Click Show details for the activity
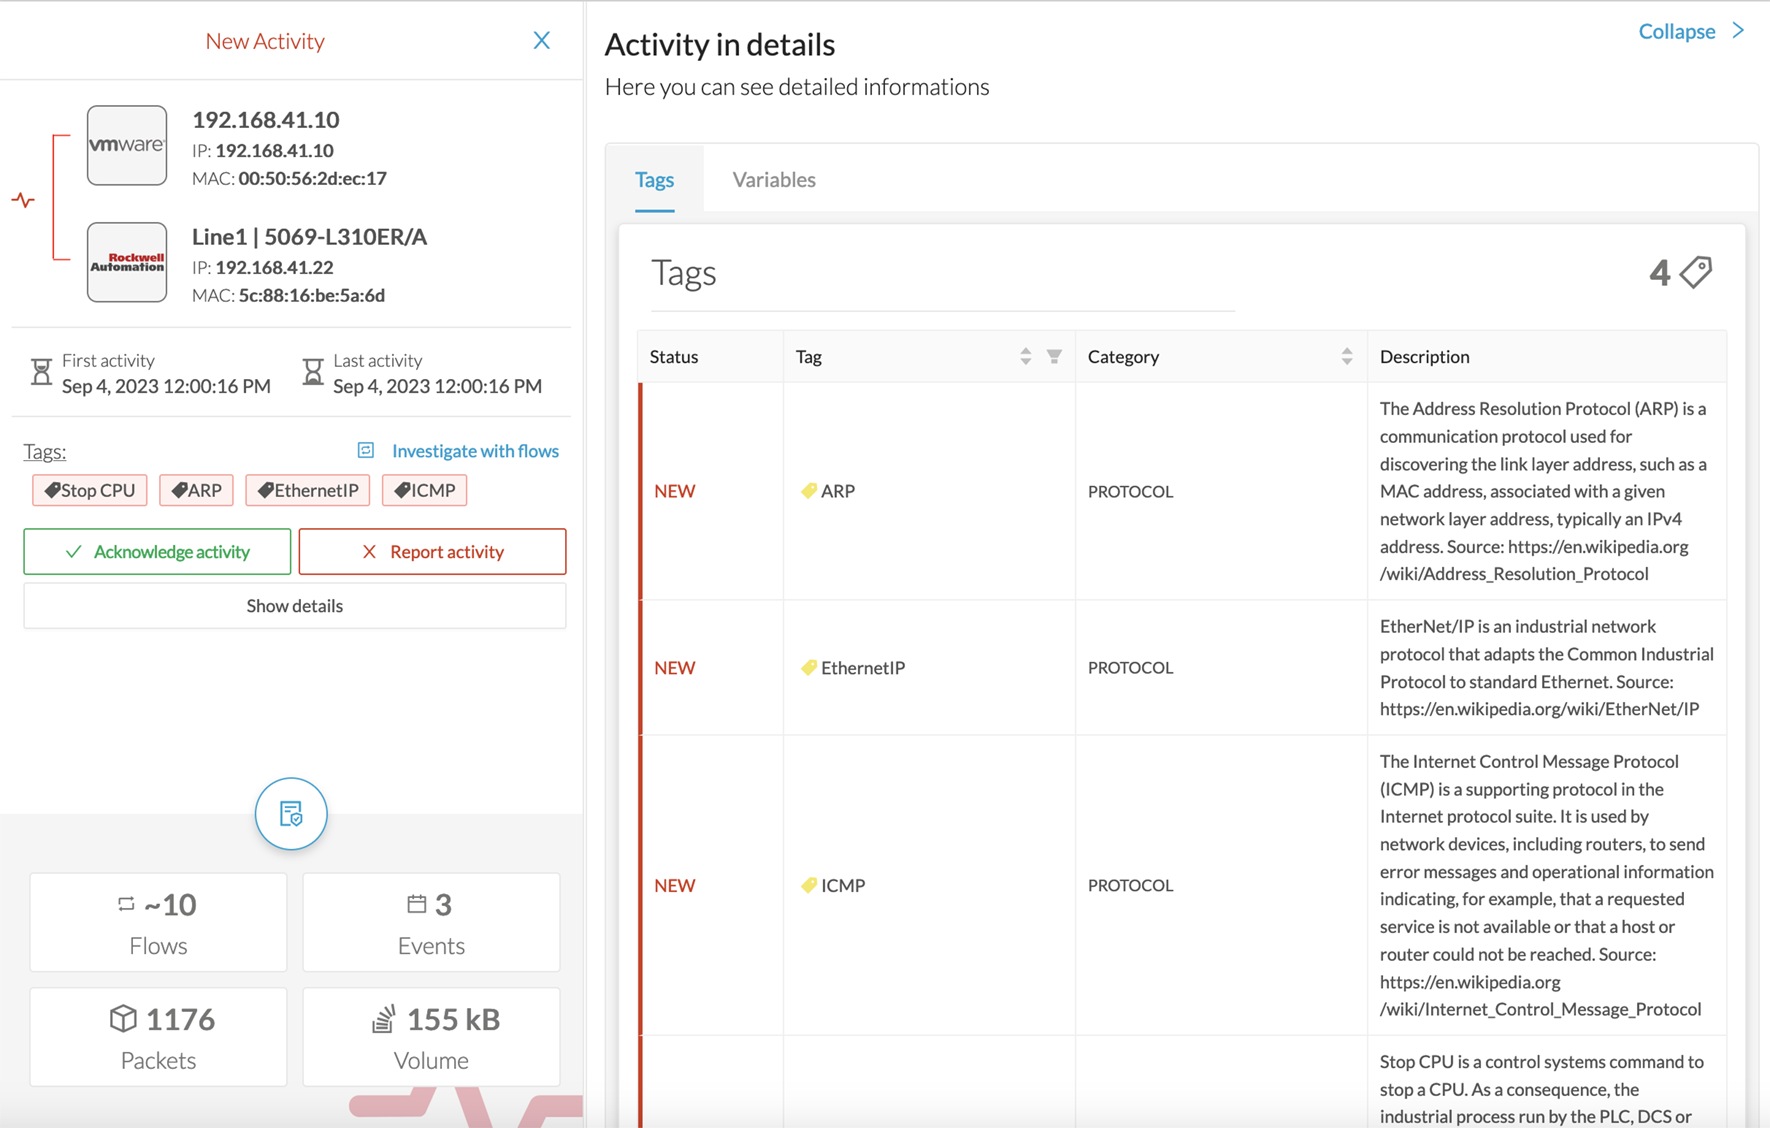The height and width of the screenshot is (1128, 1770). [x=294, y=605]
